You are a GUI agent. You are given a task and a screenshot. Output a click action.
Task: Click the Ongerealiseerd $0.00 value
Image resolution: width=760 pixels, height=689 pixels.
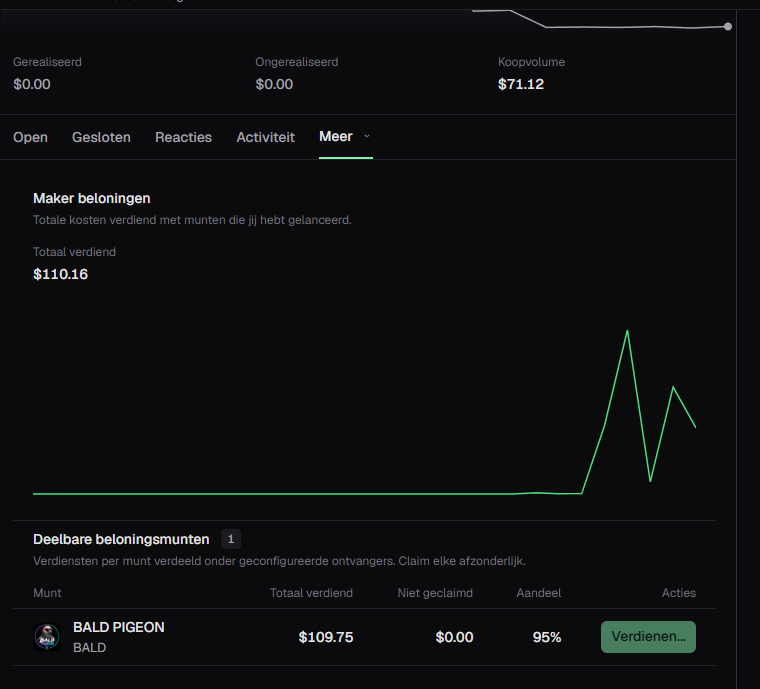(274, 84)
